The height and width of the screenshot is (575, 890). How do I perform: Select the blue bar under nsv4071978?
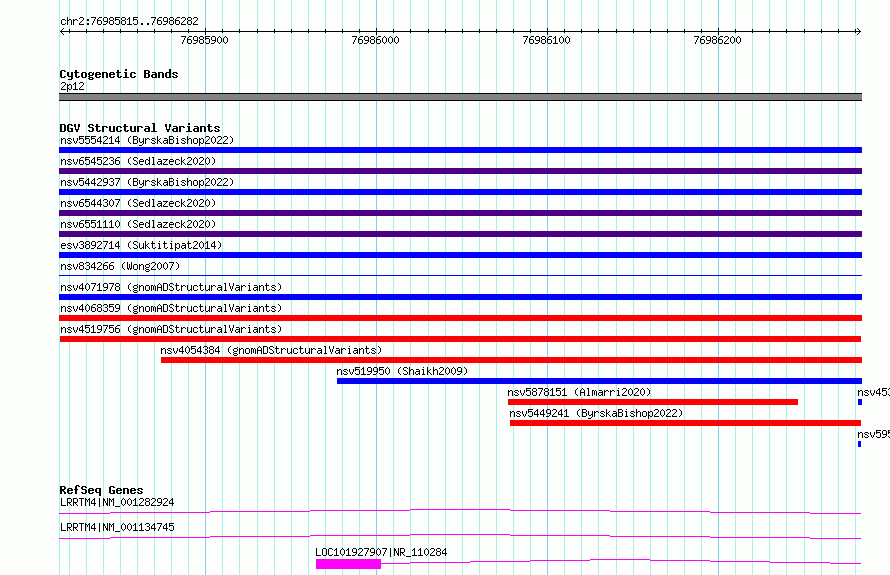pyautogui.click(x=460, y=297)
